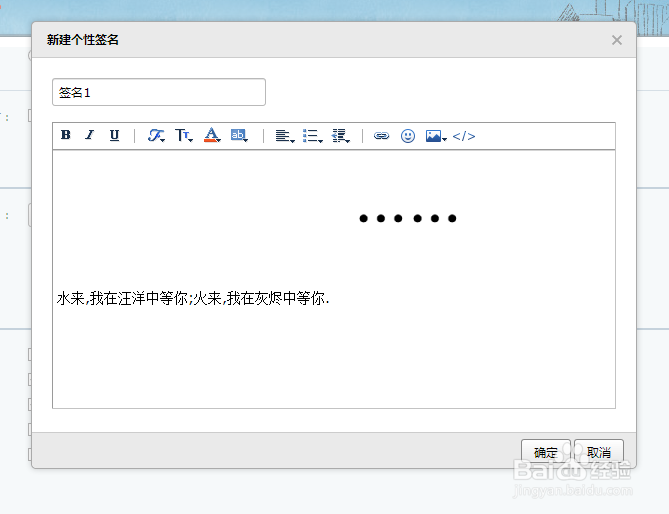Open the text background highlight picker
The width and height of the screenshot is (669, 514).
click(x=239, y=136)
